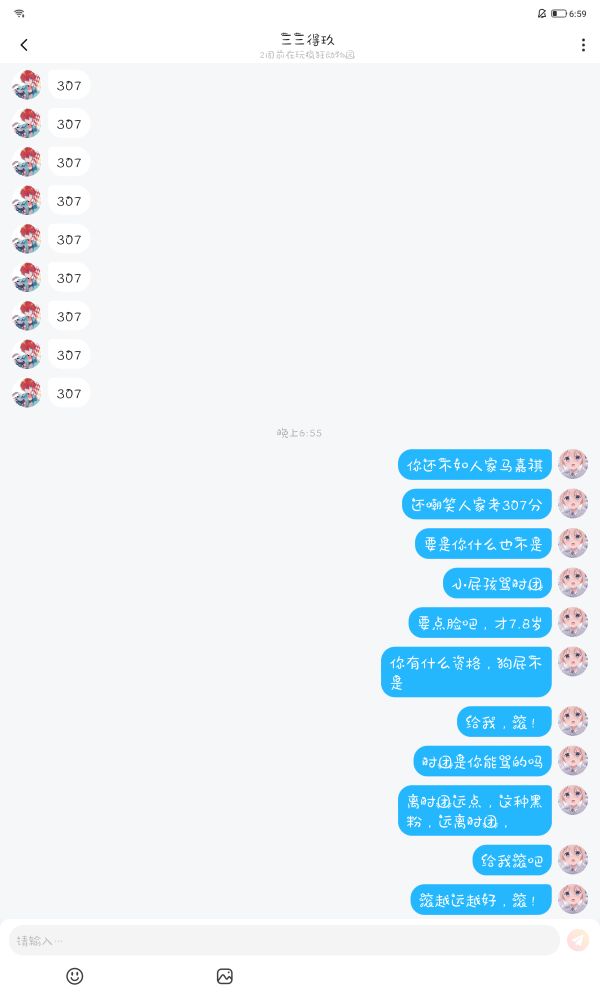The width and height of the screenshot is (600, 1000).
Task: Select the message bubble 要是你什么也不是
Action: pos(483,544)
